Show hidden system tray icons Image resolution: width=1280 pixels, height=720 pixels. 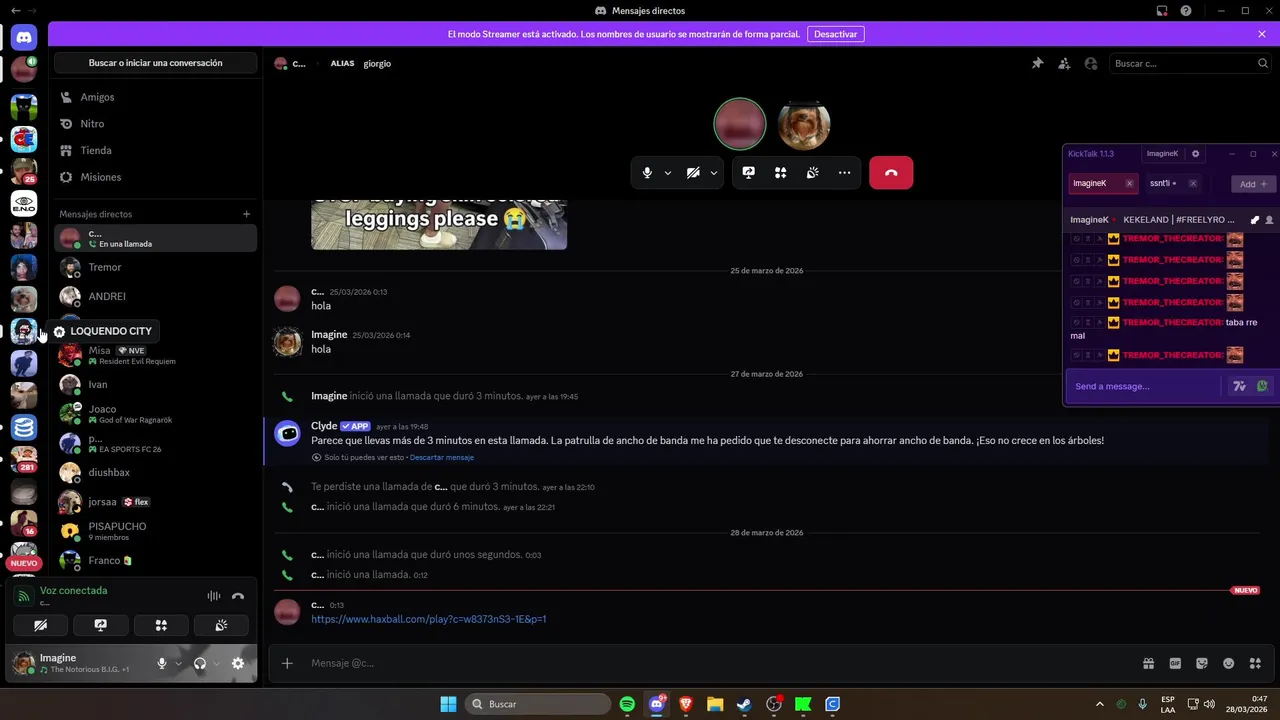tap(1100, 704)
